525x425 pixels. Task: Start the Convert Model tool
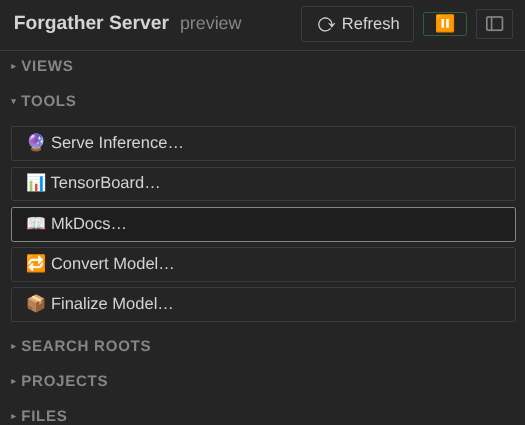tap(263, 265)
